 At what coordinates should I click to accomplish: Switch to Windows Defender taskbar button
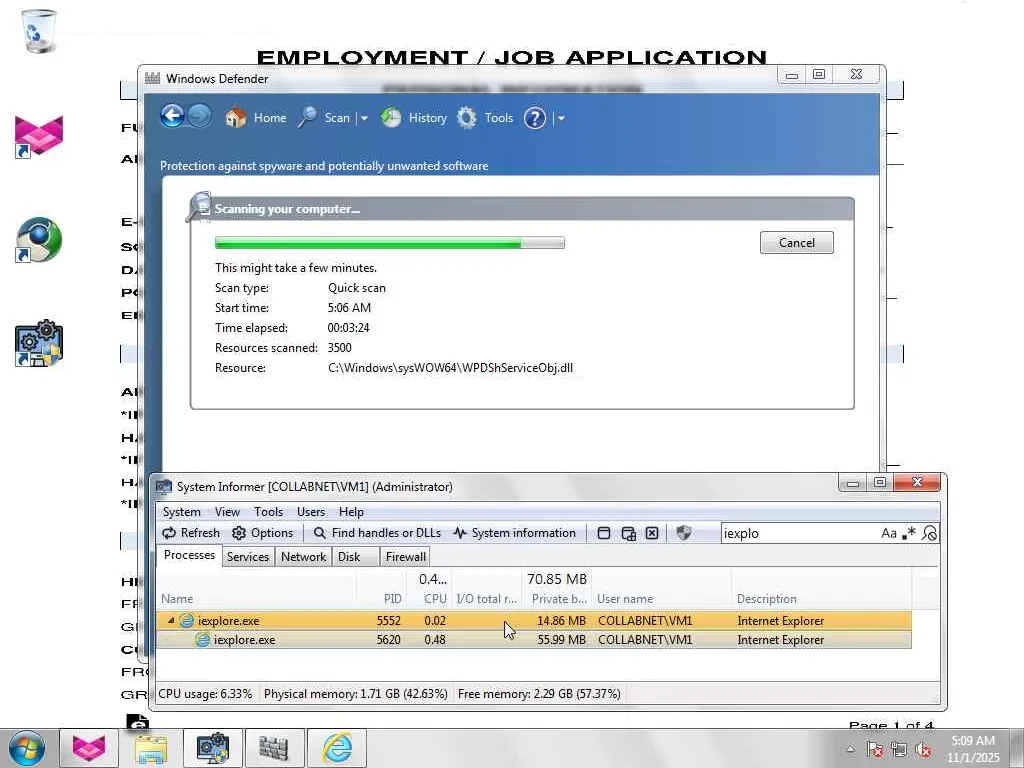pyautogui.click(x=274, y=748)
